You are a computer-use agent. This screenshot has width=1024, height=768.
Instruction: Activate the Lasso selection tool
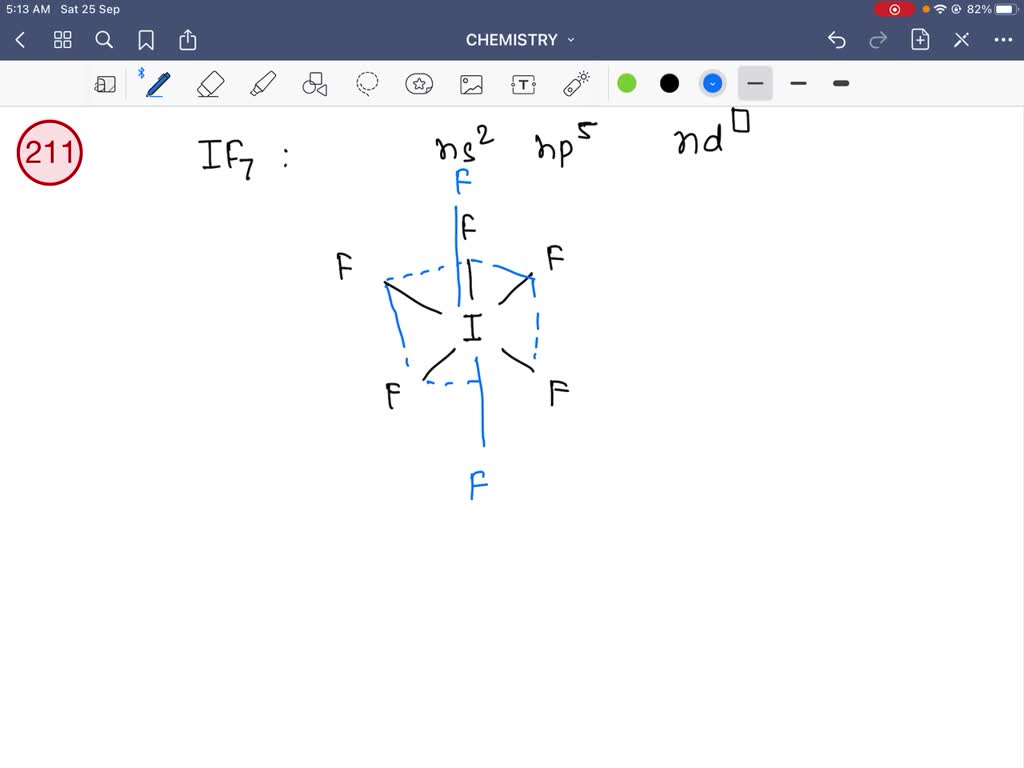coord(366,84)
